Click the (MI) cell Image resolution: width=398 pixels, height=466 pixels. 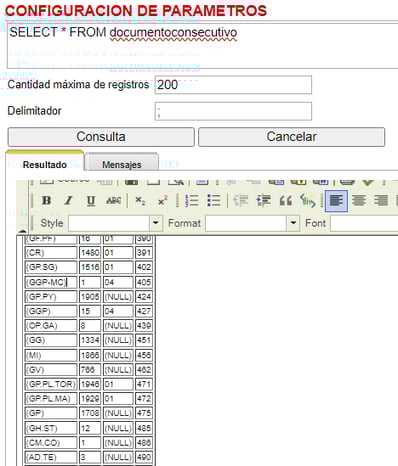tap(51, 355)
